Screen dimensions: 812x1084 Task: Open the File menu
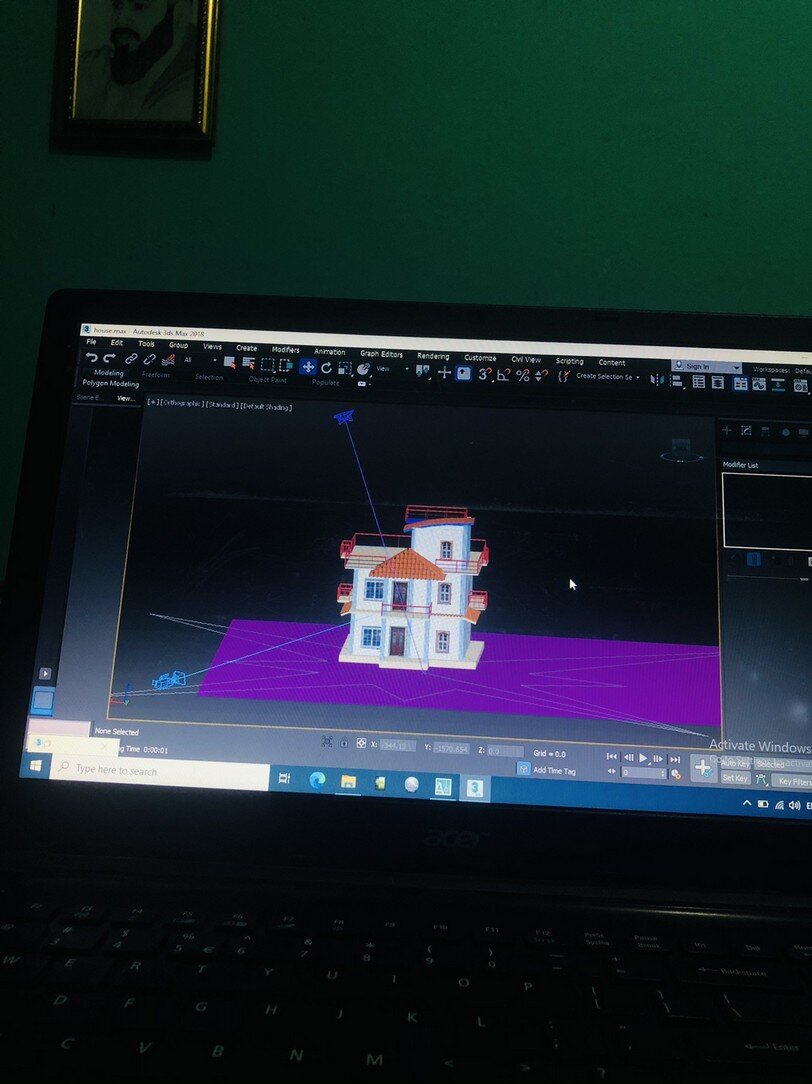(91, 342)
